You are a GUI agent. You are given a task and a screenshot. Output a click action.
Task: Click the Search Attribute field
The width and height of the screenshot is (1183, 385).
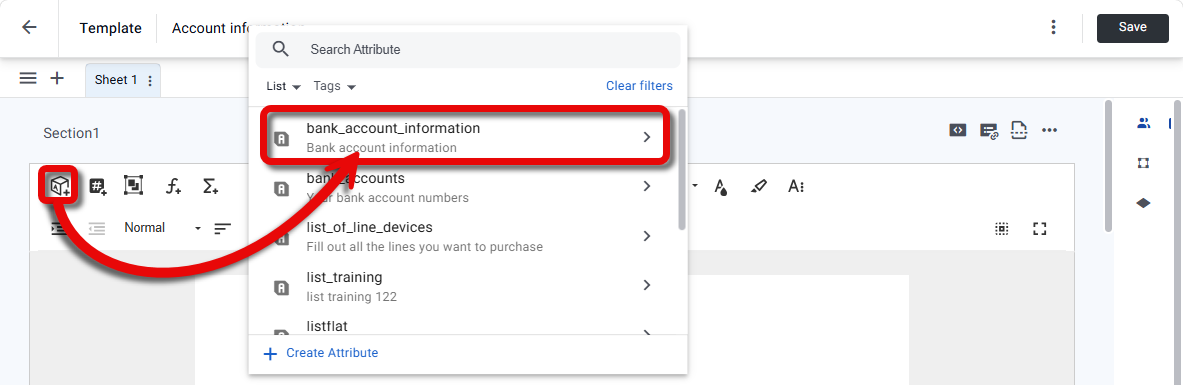pos(468,50)
